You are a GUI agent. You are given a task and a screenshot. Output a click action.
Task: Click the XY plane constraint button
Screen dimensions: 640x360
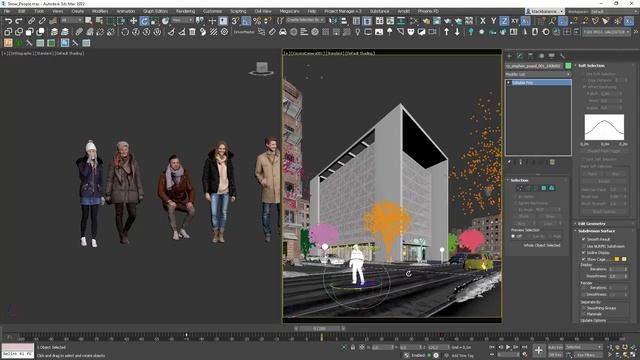(515, 20)
